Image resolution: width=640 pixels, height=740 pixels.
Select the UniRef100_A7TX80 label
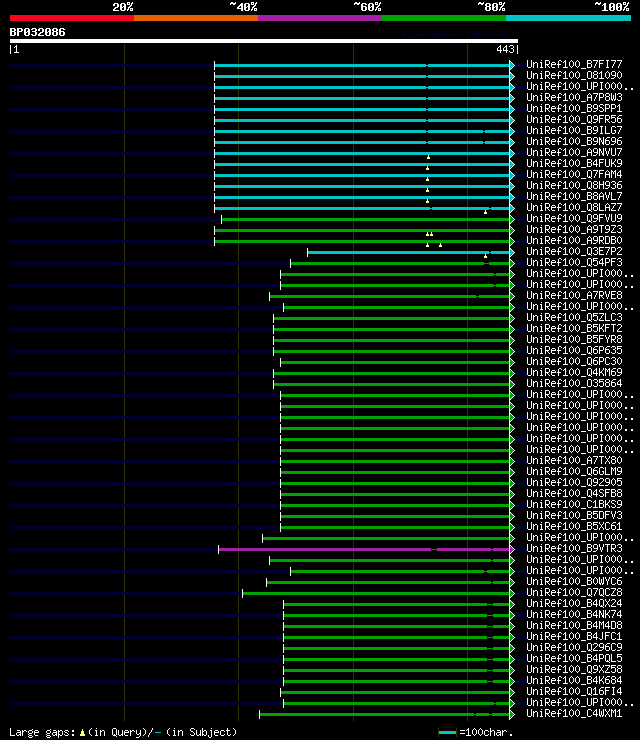(x=574, y=460)
